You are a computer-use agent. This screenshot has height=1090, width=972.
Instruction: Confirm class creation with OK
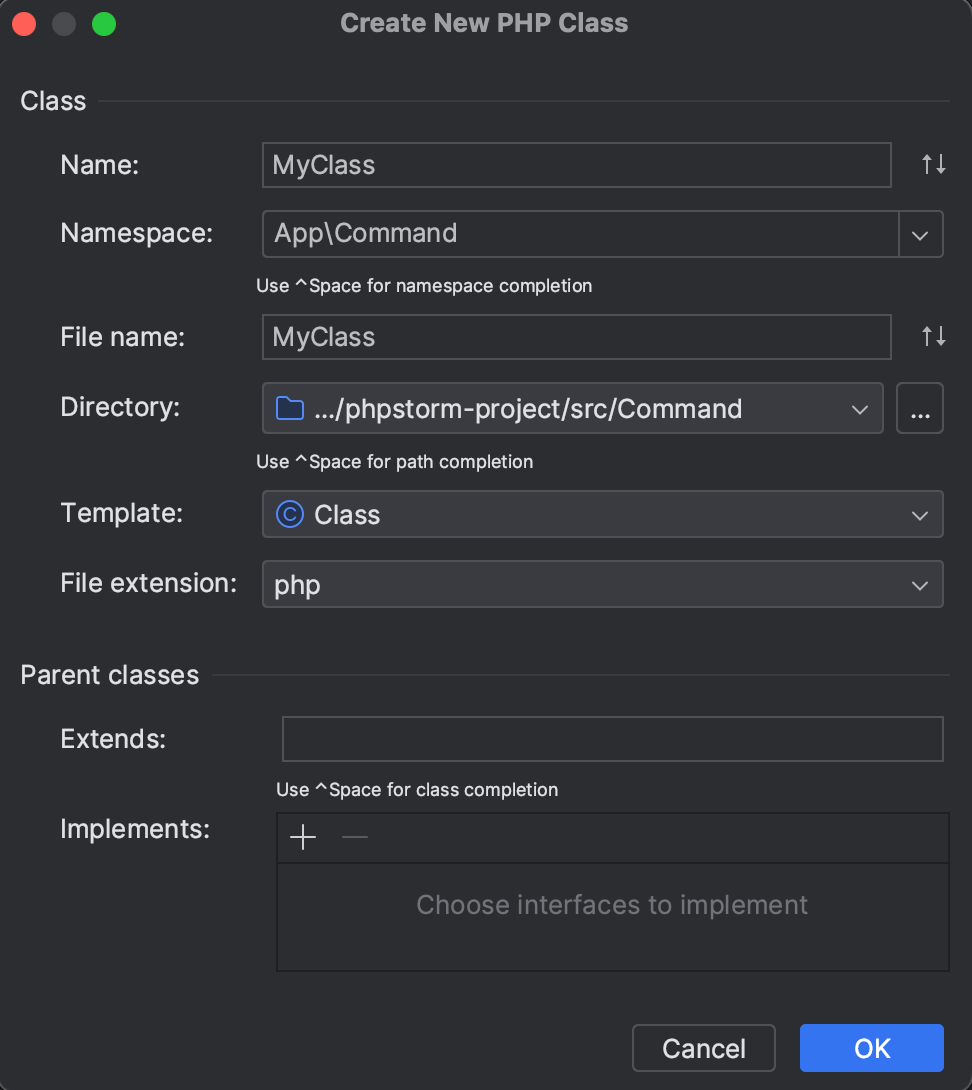[870, 1048]
